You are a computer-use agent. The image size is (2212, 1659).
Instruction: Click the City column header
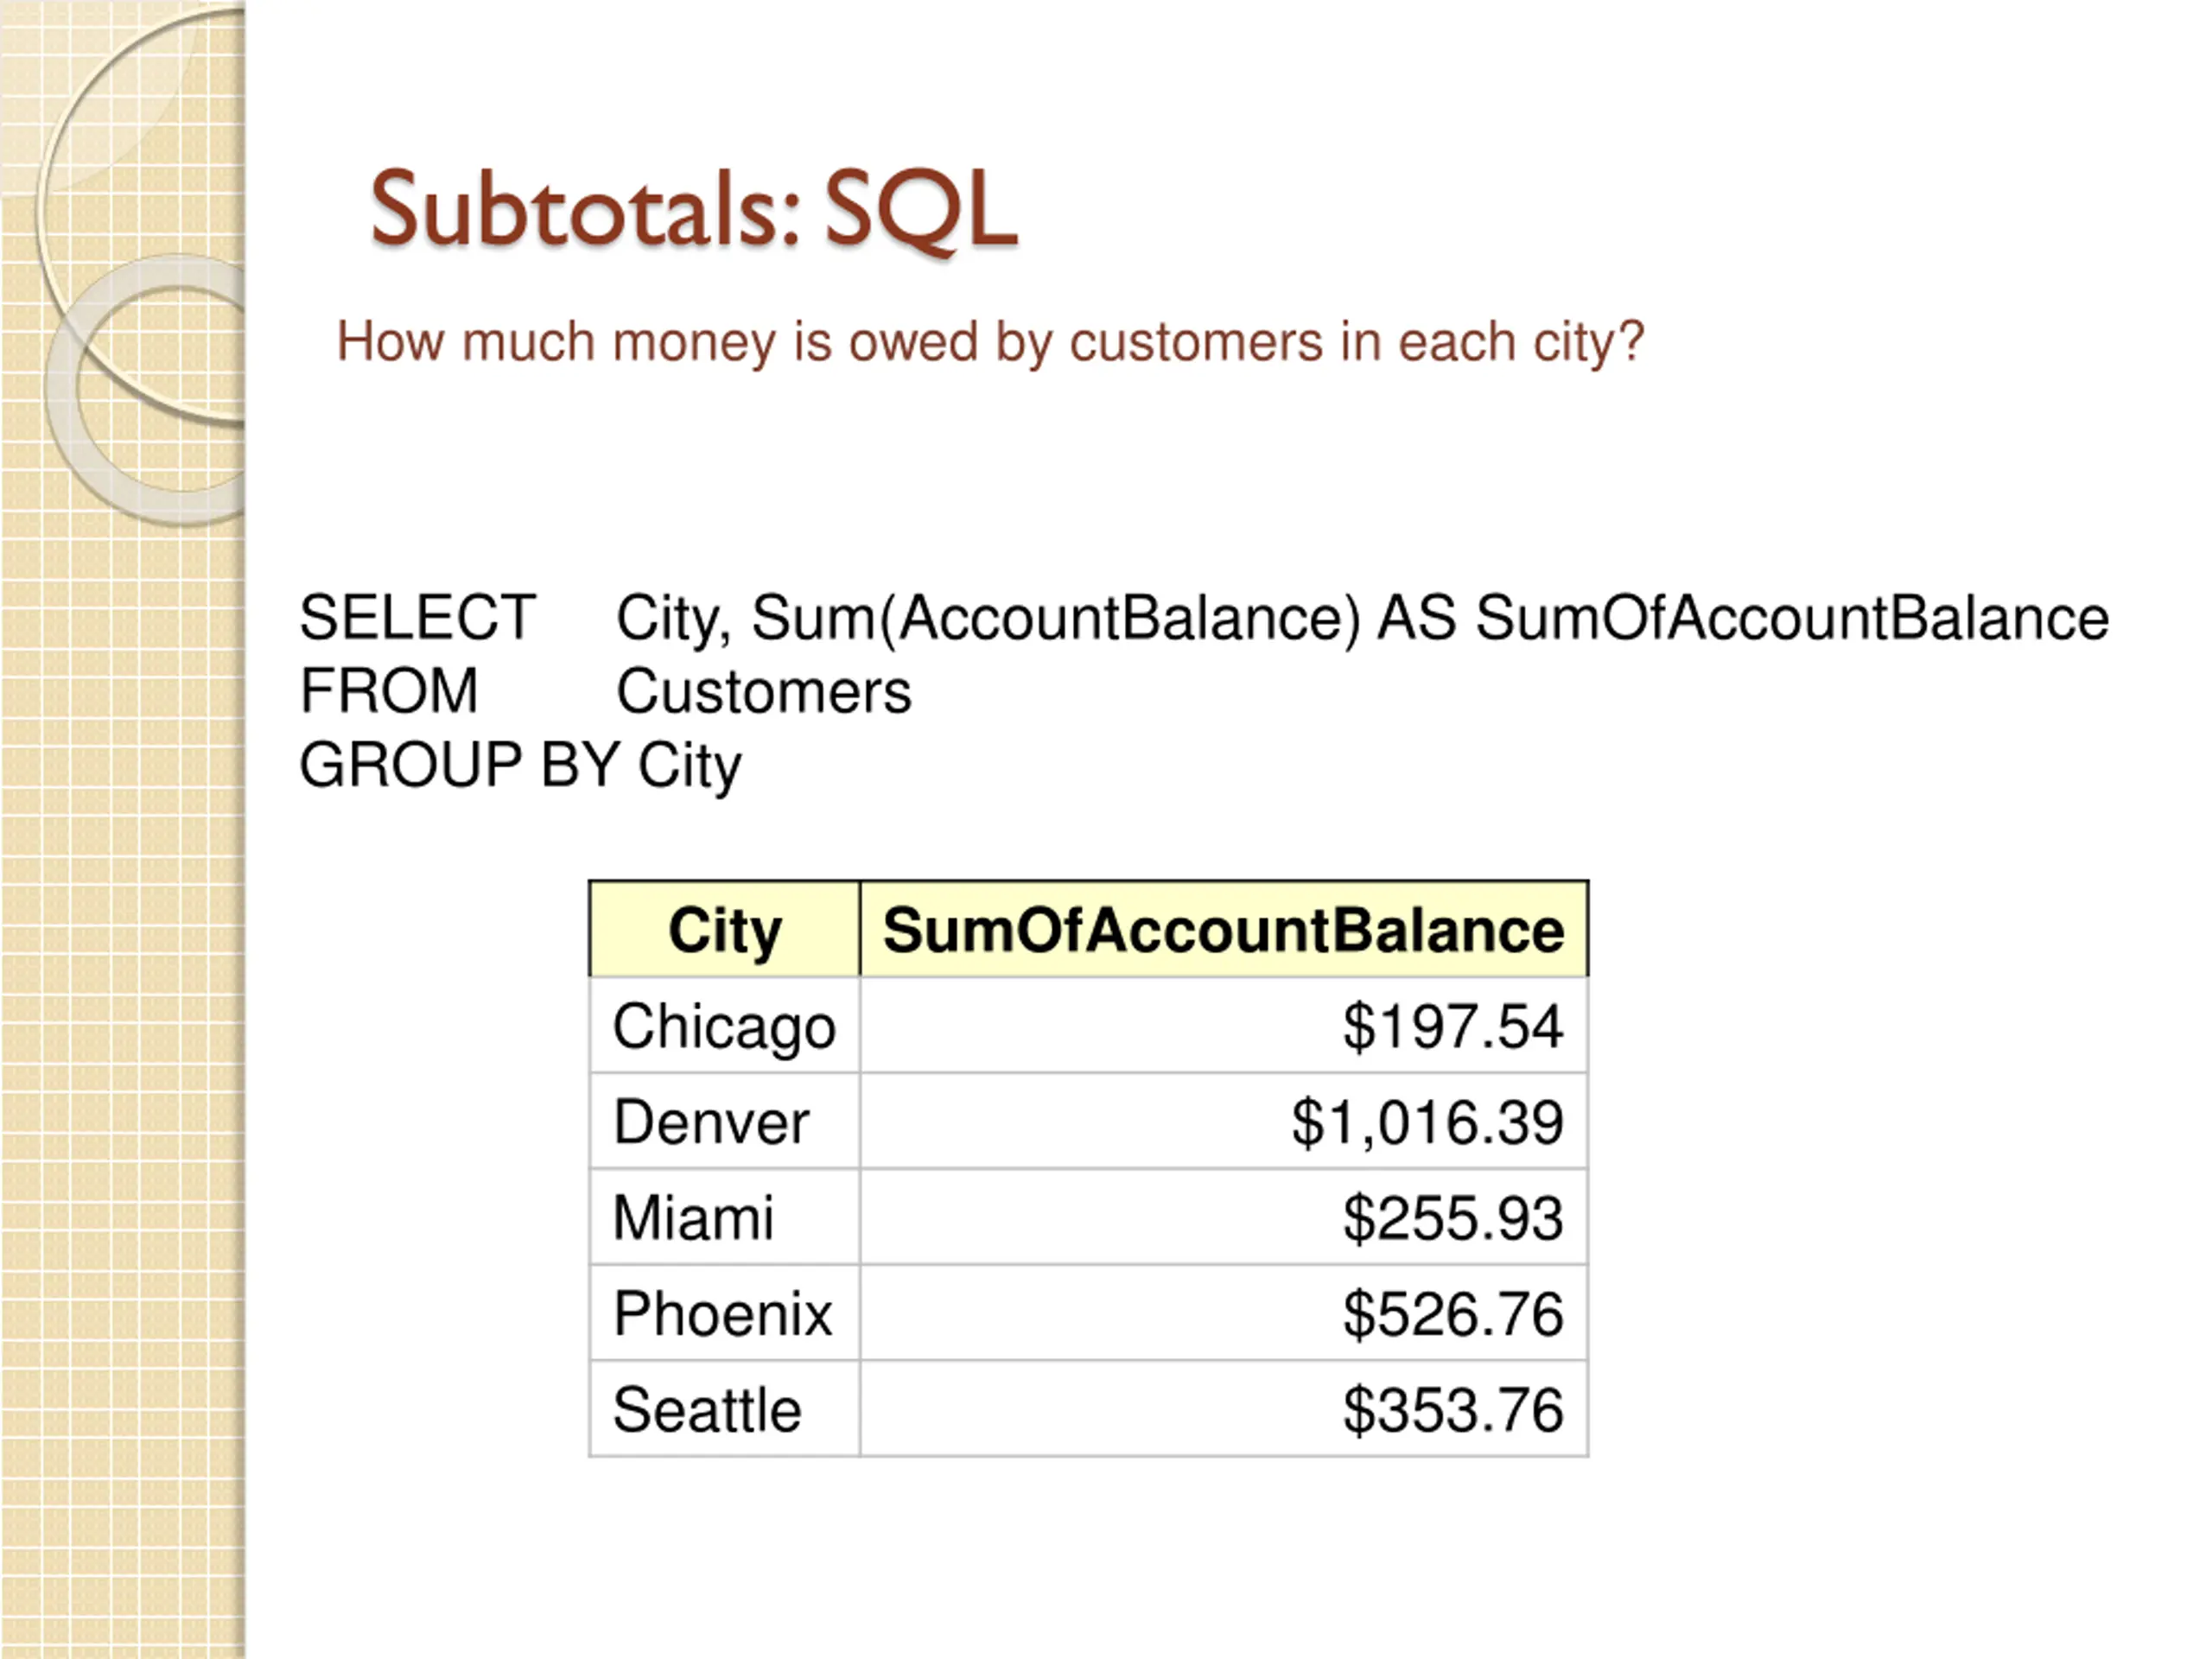724,929
